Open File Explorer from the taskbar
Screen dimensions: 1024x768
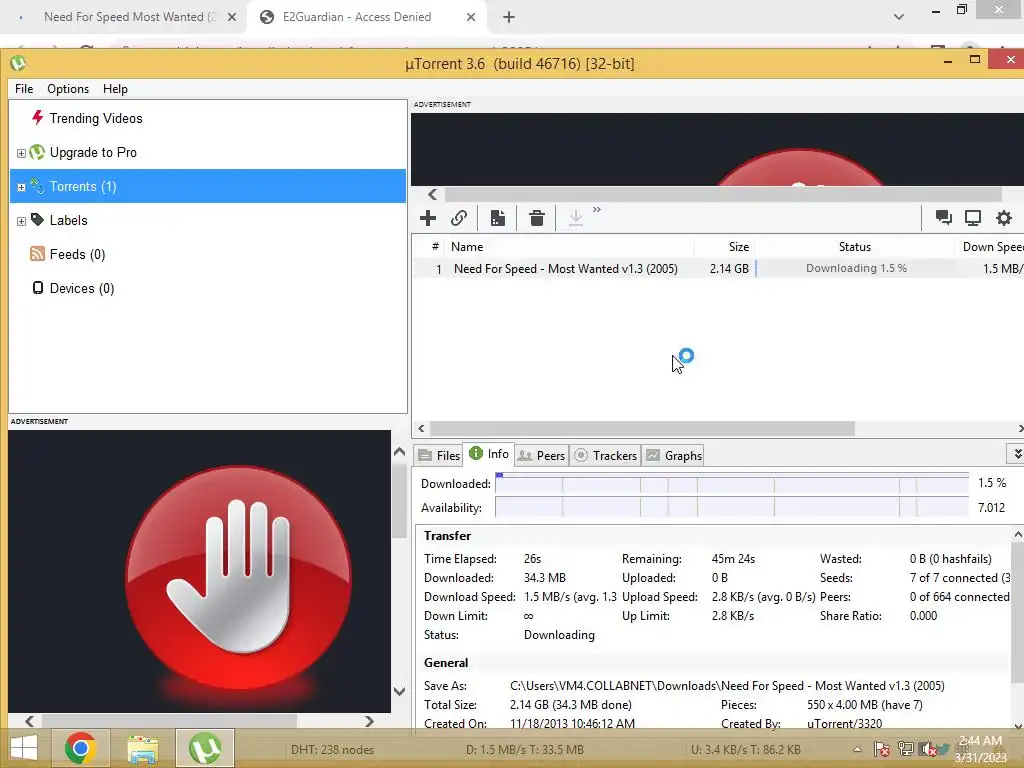pos(142,748)
